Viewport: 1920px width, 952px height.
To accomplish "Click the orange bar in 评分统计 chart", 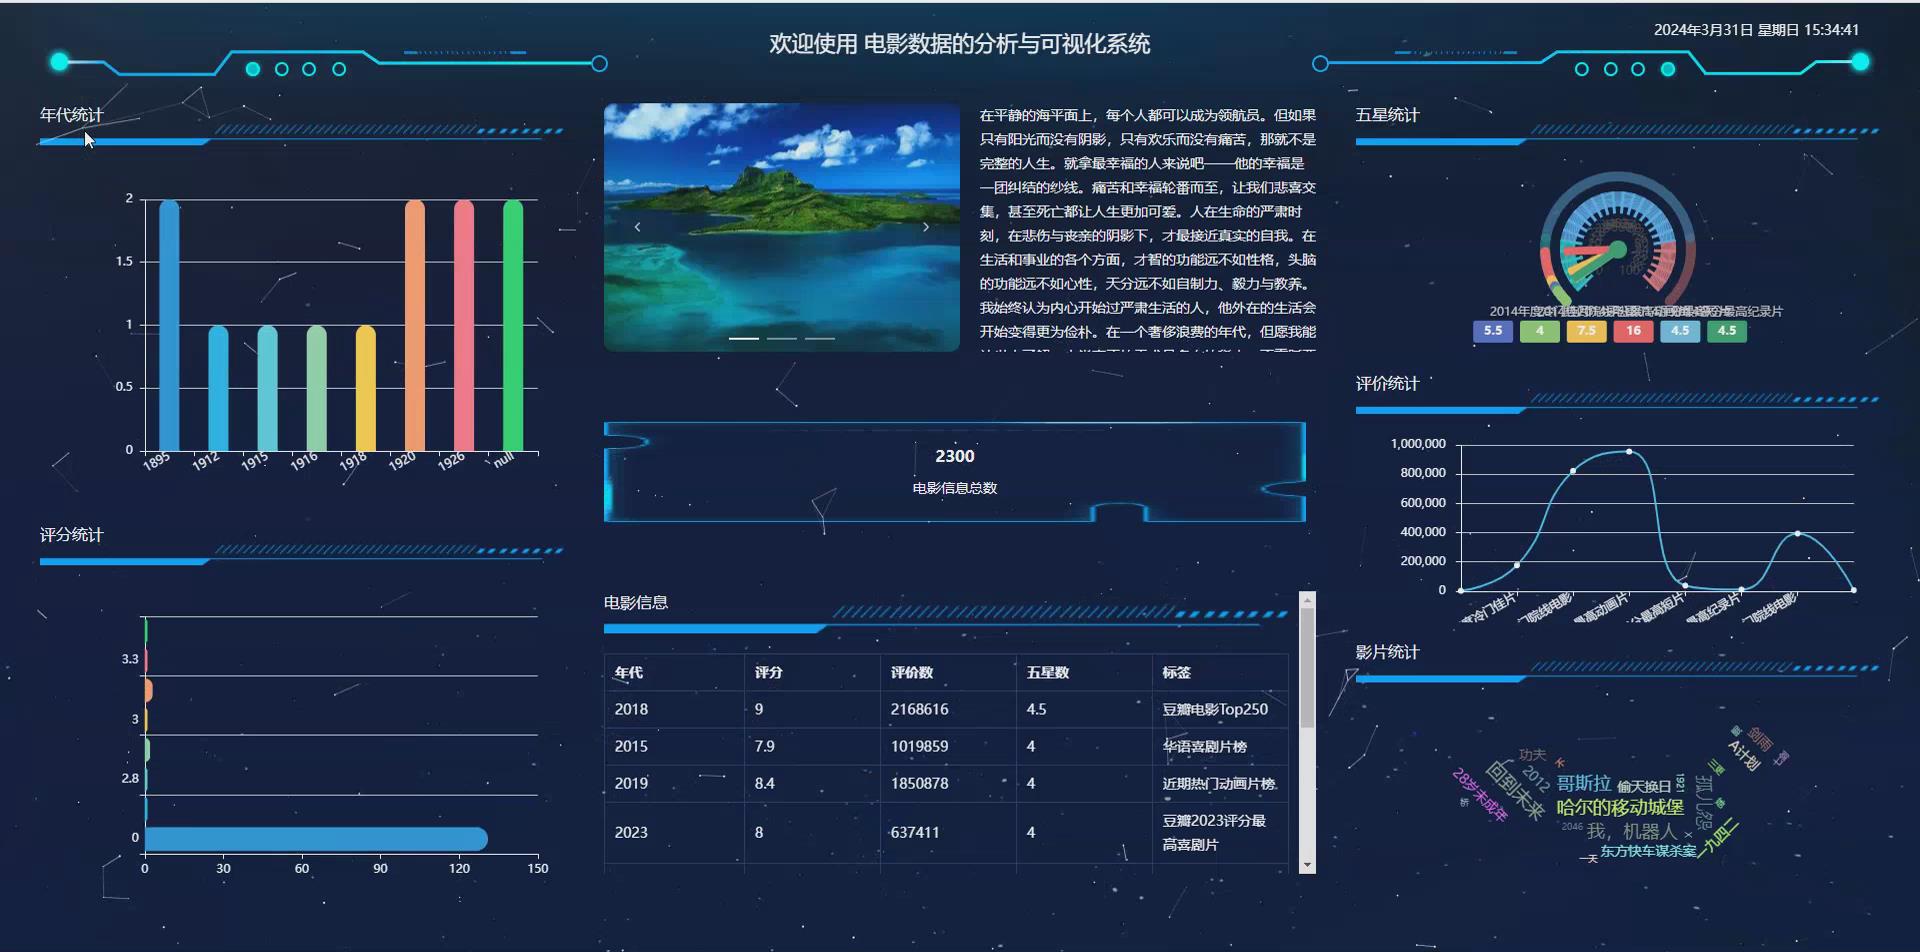I will [x=149, y=690].
